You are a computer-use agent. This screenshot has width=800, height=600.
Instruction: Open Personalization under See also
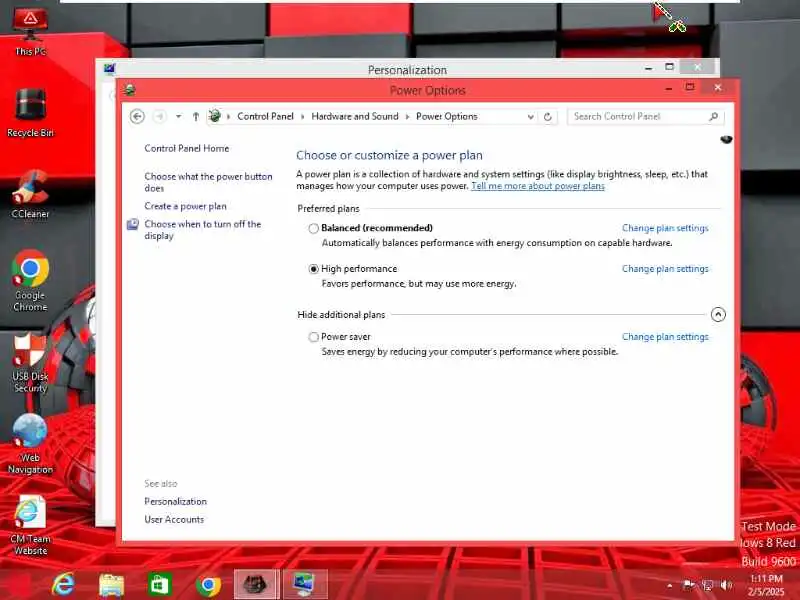tap(176, 502)
